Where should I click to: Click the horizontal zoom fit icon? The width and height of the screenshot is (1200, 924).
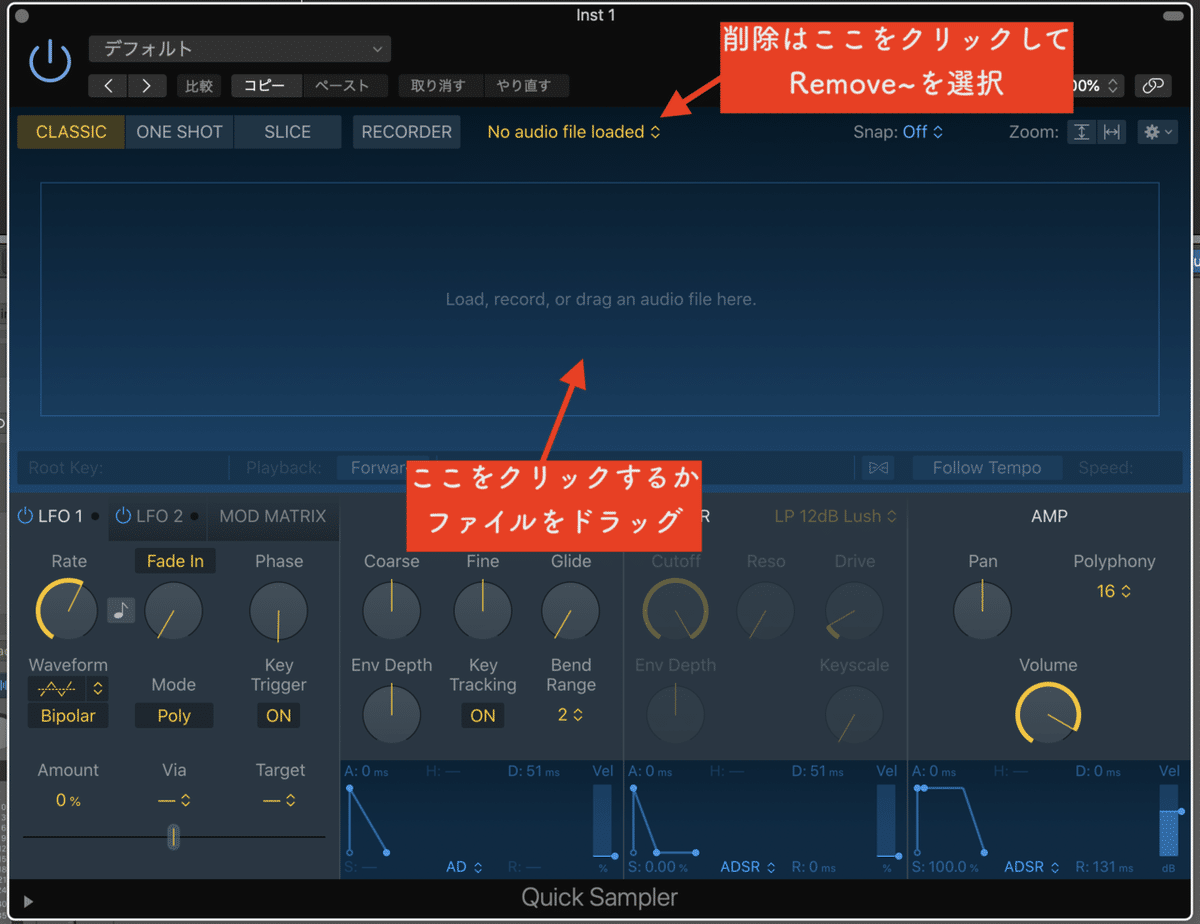pyautogui.click(x=1111, y=132)
